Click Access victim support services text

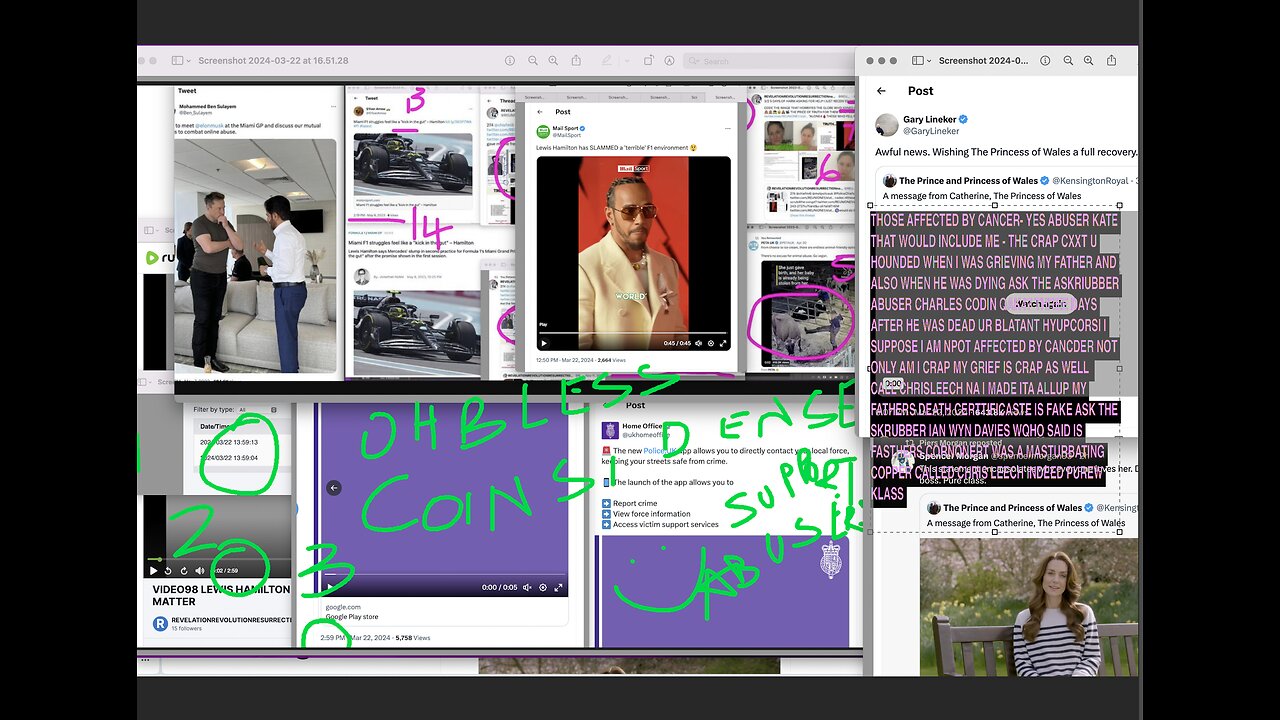(x=666, y=524)
